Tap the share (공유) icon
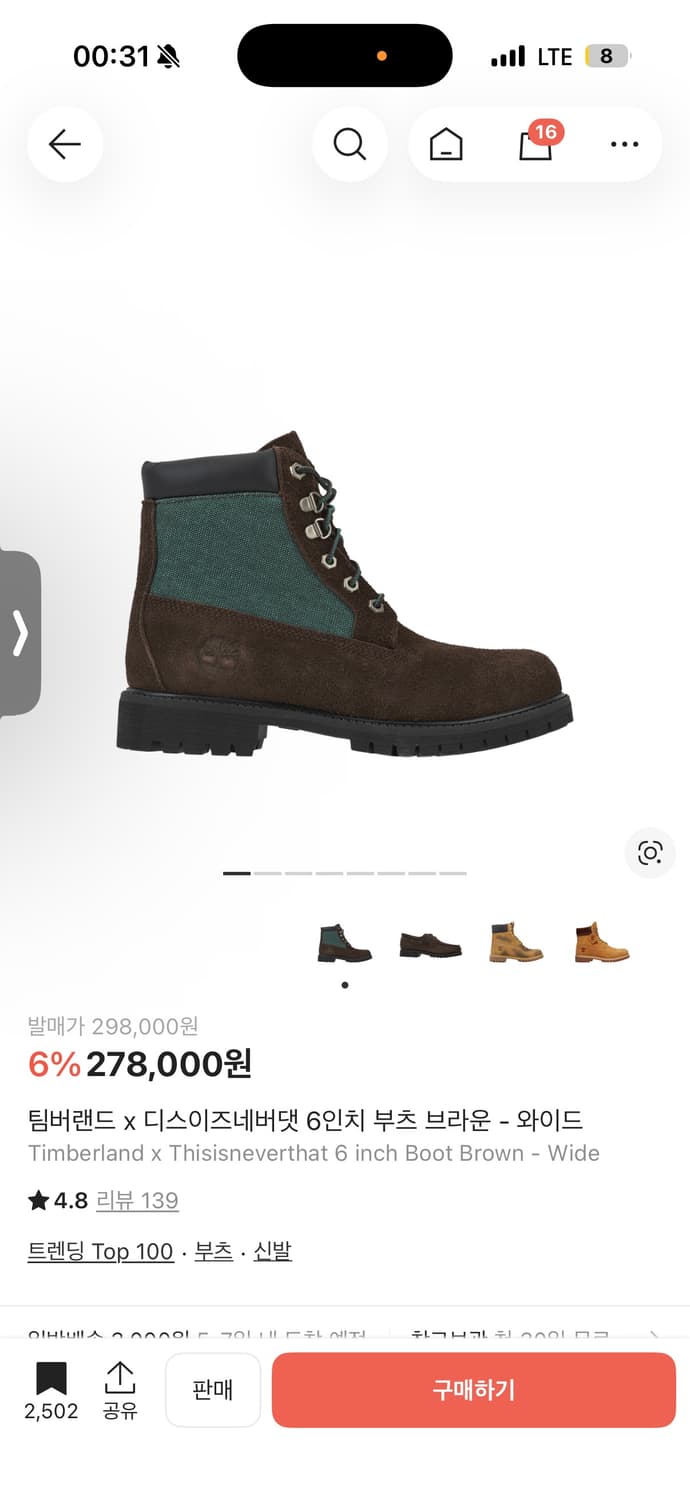 [120, 1390]
